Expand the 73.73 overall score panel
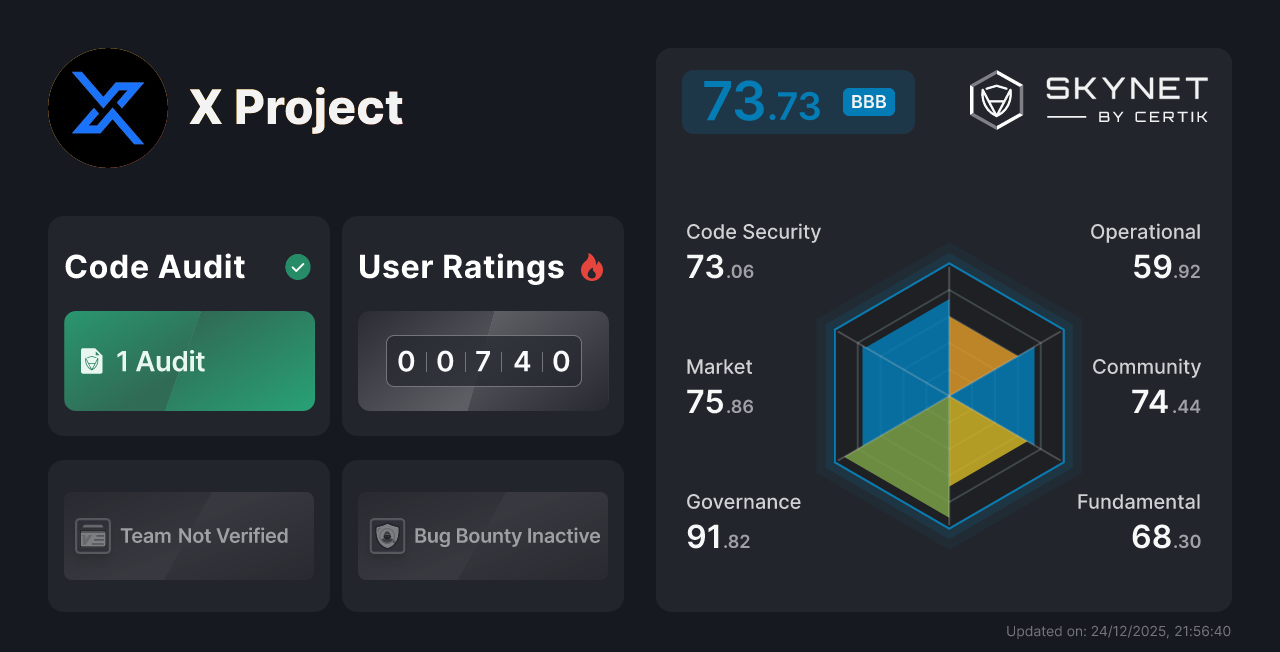1280x652 pixels. (798, 101)
